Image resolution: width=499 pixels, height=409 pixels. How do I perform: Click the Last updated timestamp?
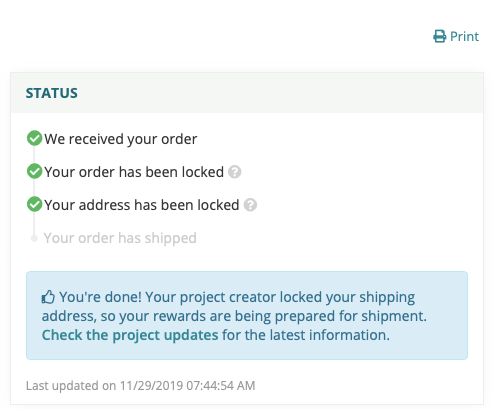[141, 386]
